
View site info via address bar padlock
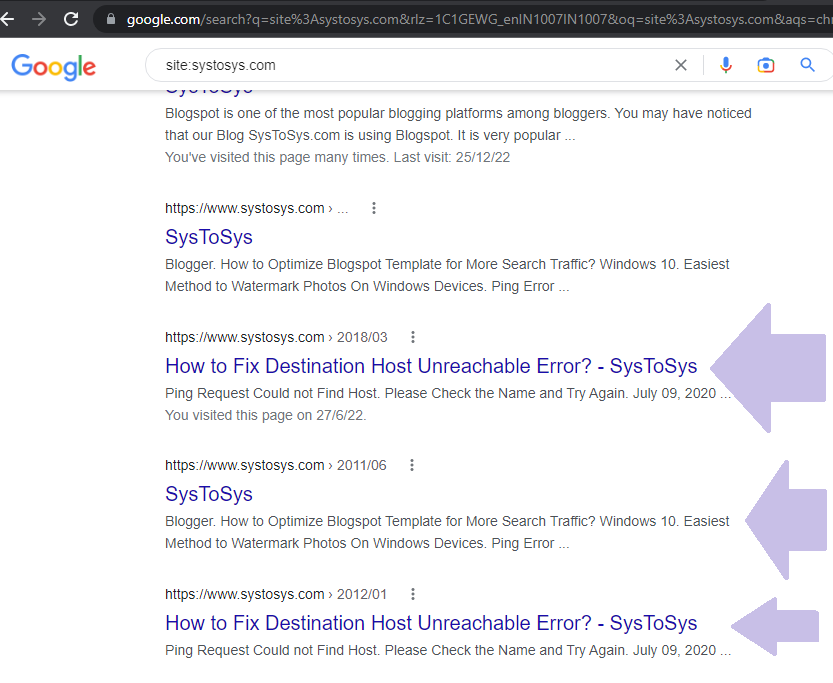[x=110, y=19]
